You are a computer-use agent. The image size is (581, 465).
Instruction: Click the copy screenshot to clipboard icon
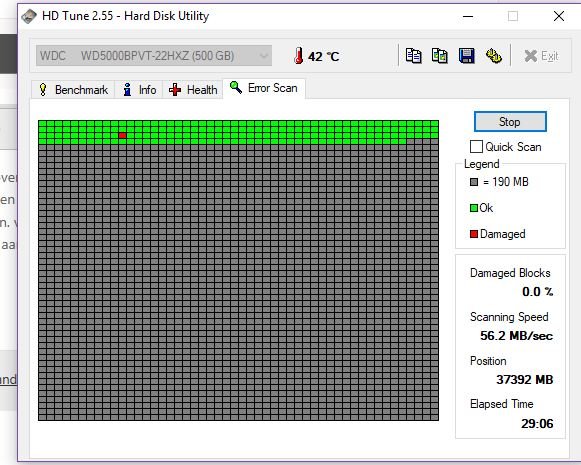coord(440,56)
